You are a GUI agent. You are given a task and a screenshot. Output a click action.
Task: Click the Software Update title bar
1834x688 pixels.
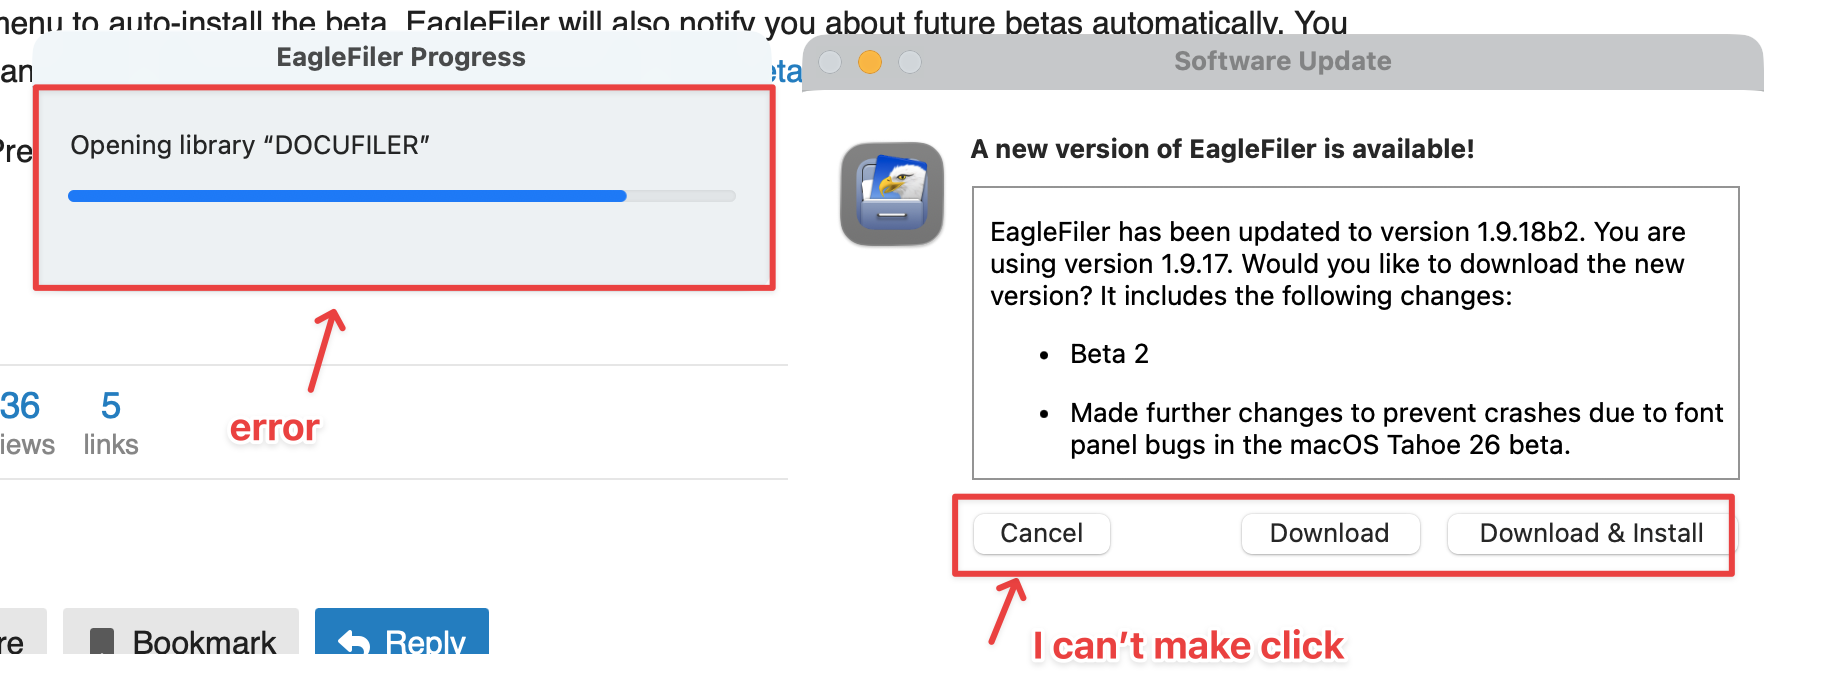[x=1282, y=62]
